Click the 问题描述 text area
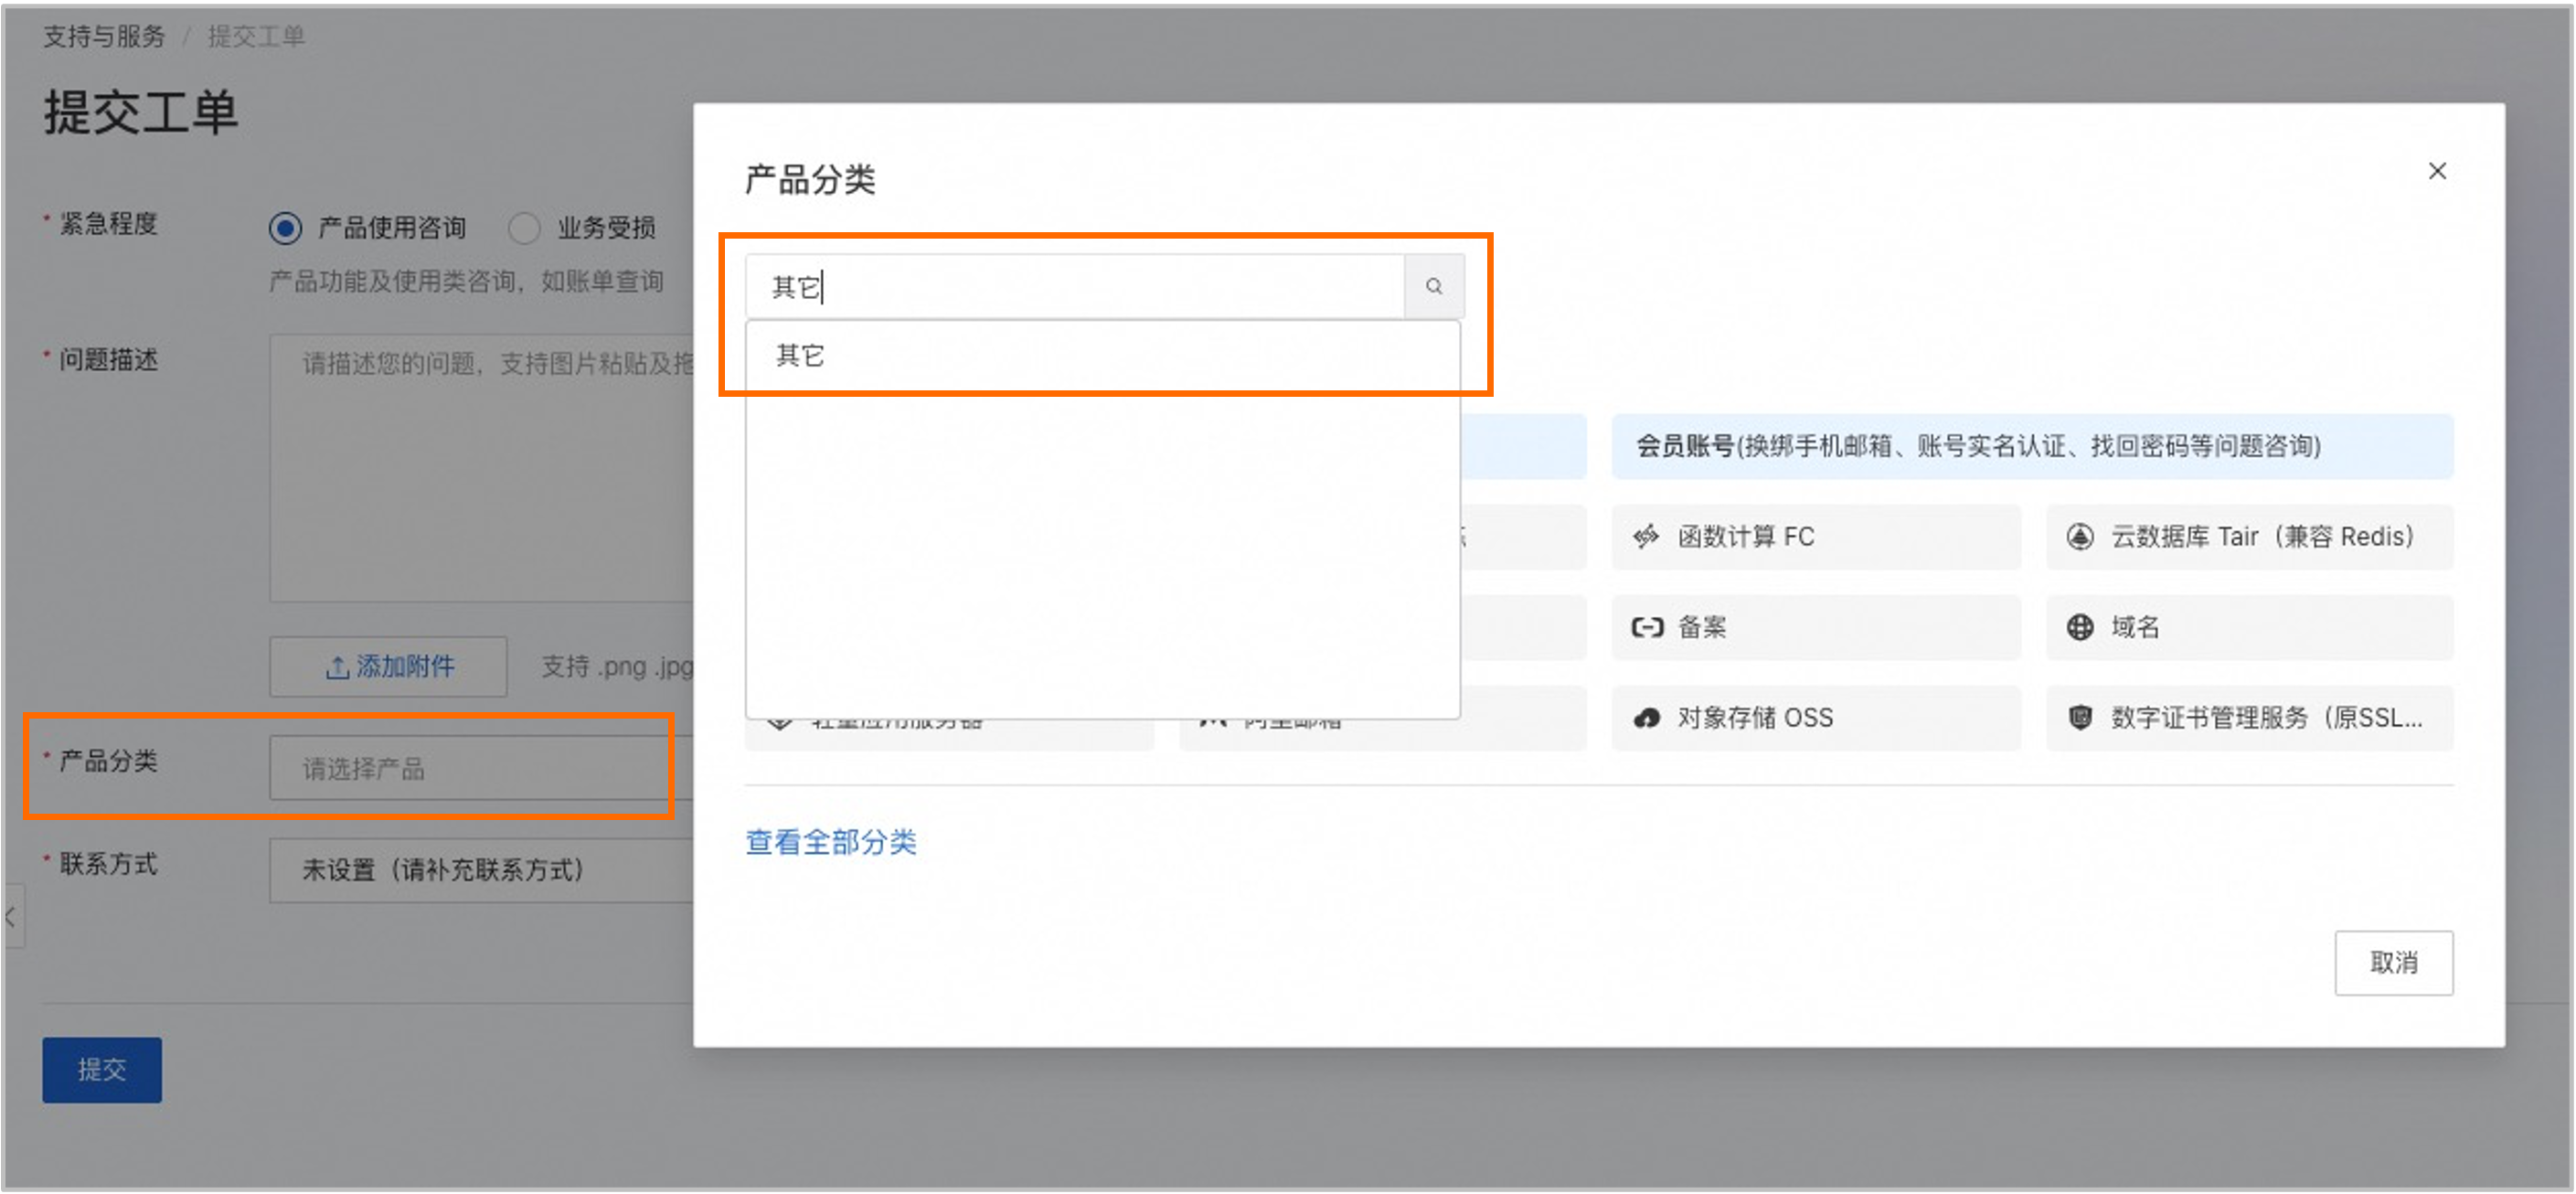2576x1194 pixels. point(481,467)
